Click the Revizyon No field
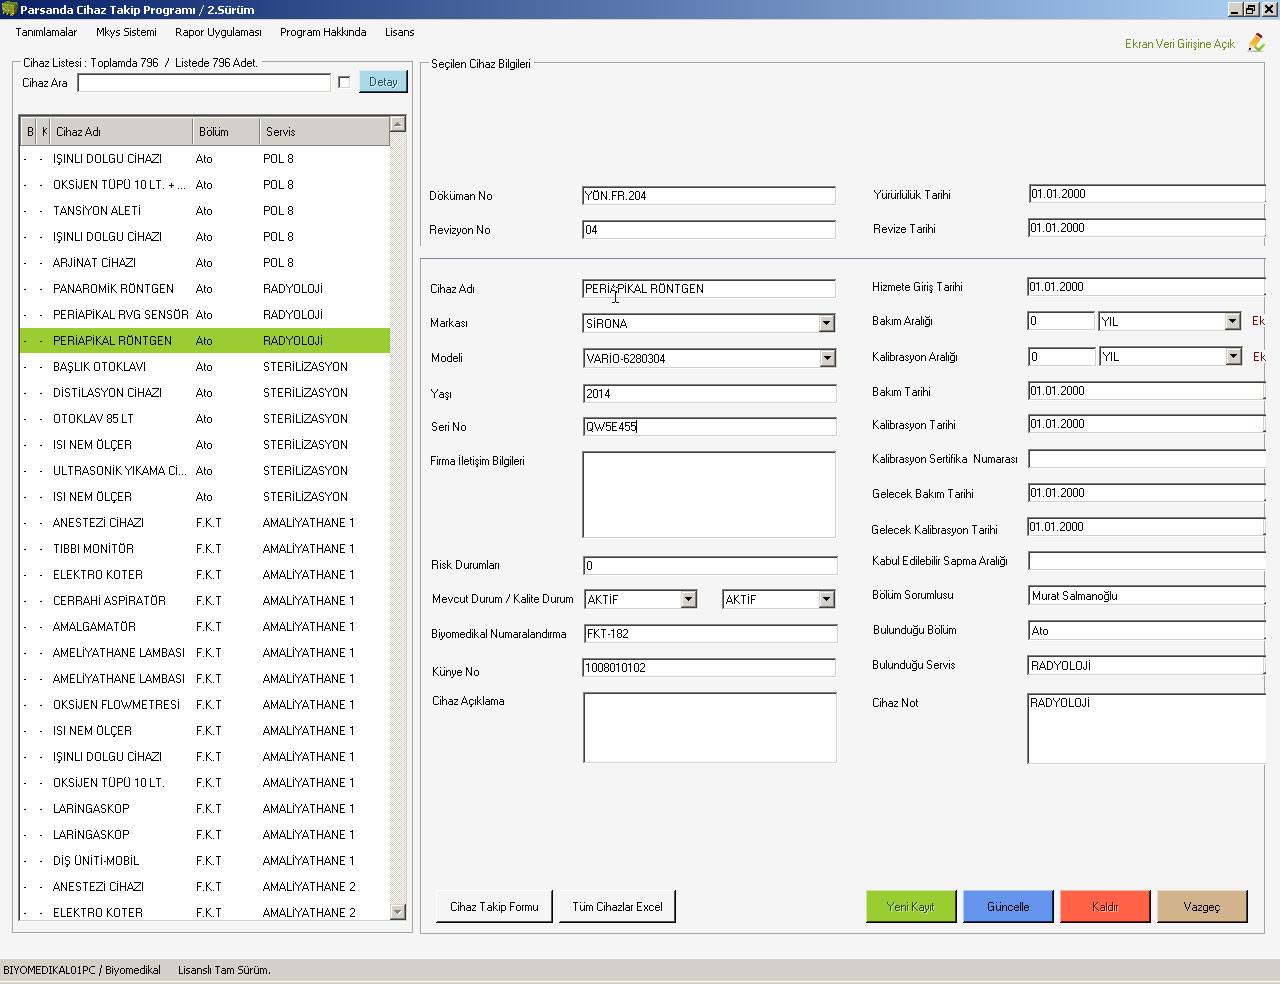Viewport: 1280px width, 984px height. 709,230
